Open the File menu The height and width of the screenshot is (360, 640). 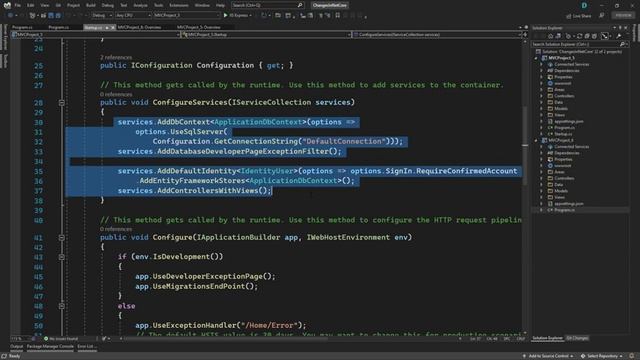18,5
